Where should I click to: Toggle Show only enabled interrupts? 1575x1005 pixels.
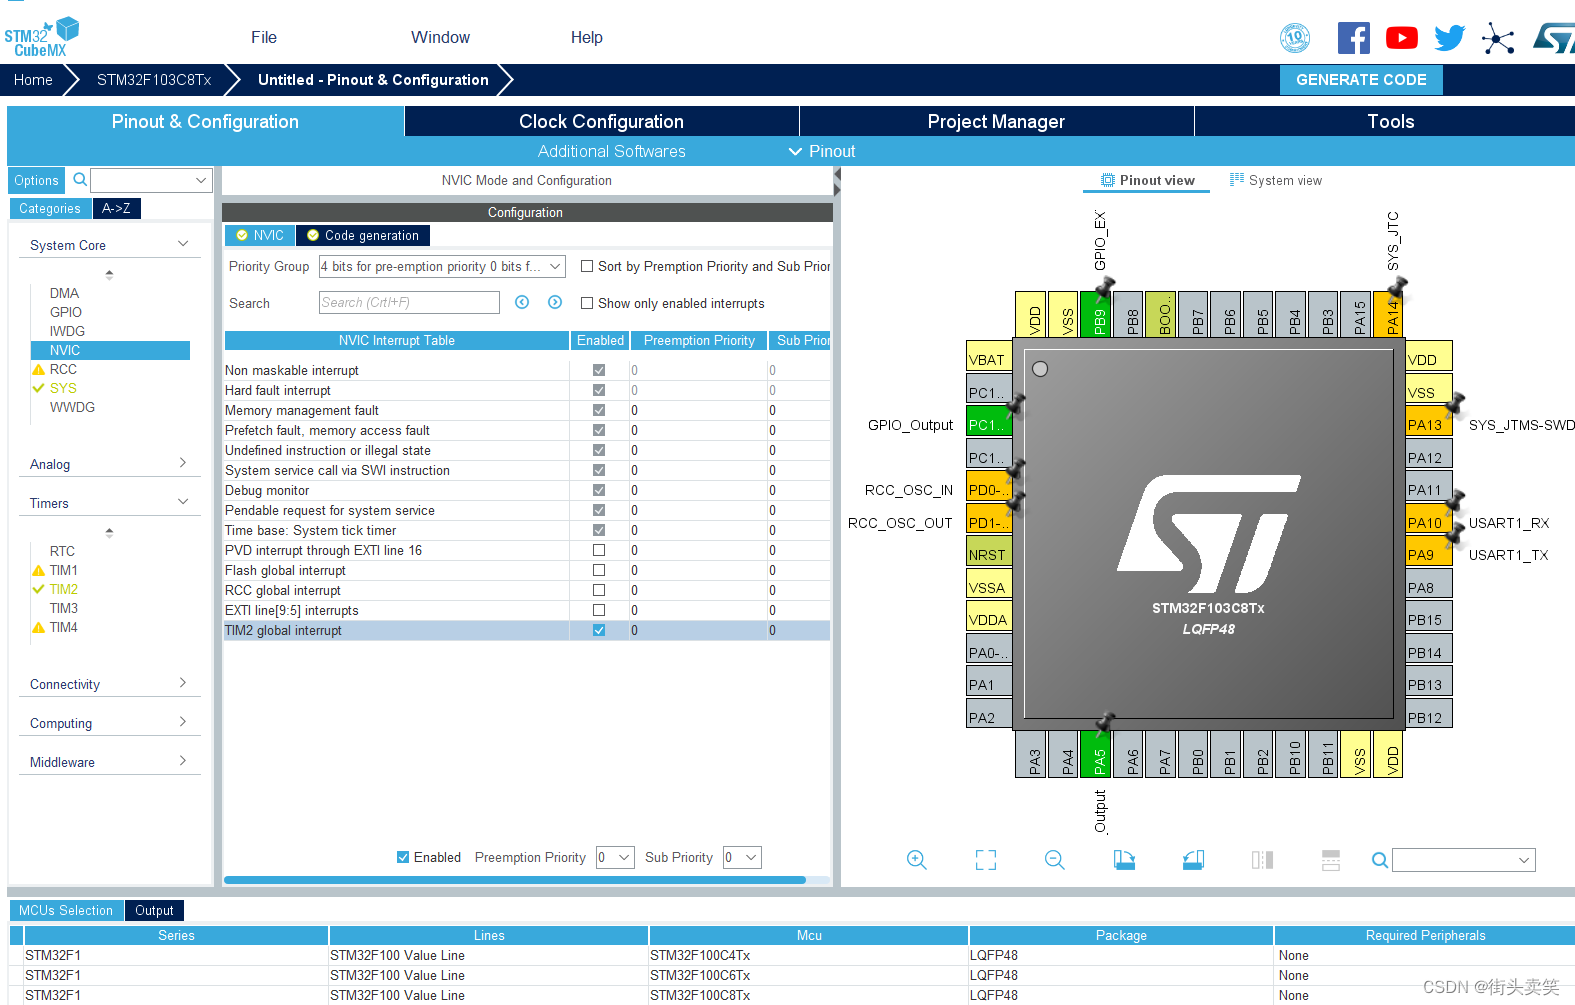587,303
